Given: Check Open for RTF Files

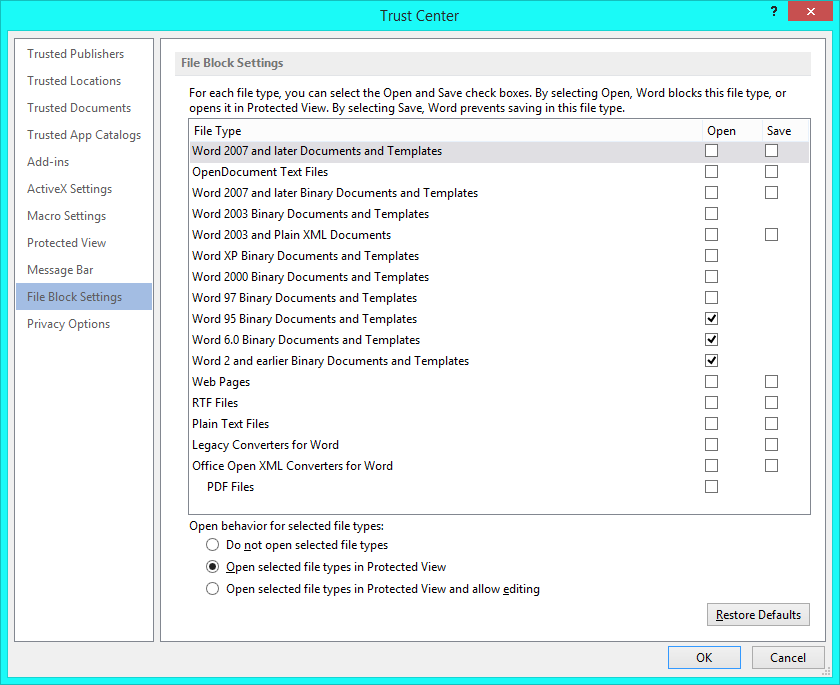Looking at the screenshot, I should [x=711, y=403].
